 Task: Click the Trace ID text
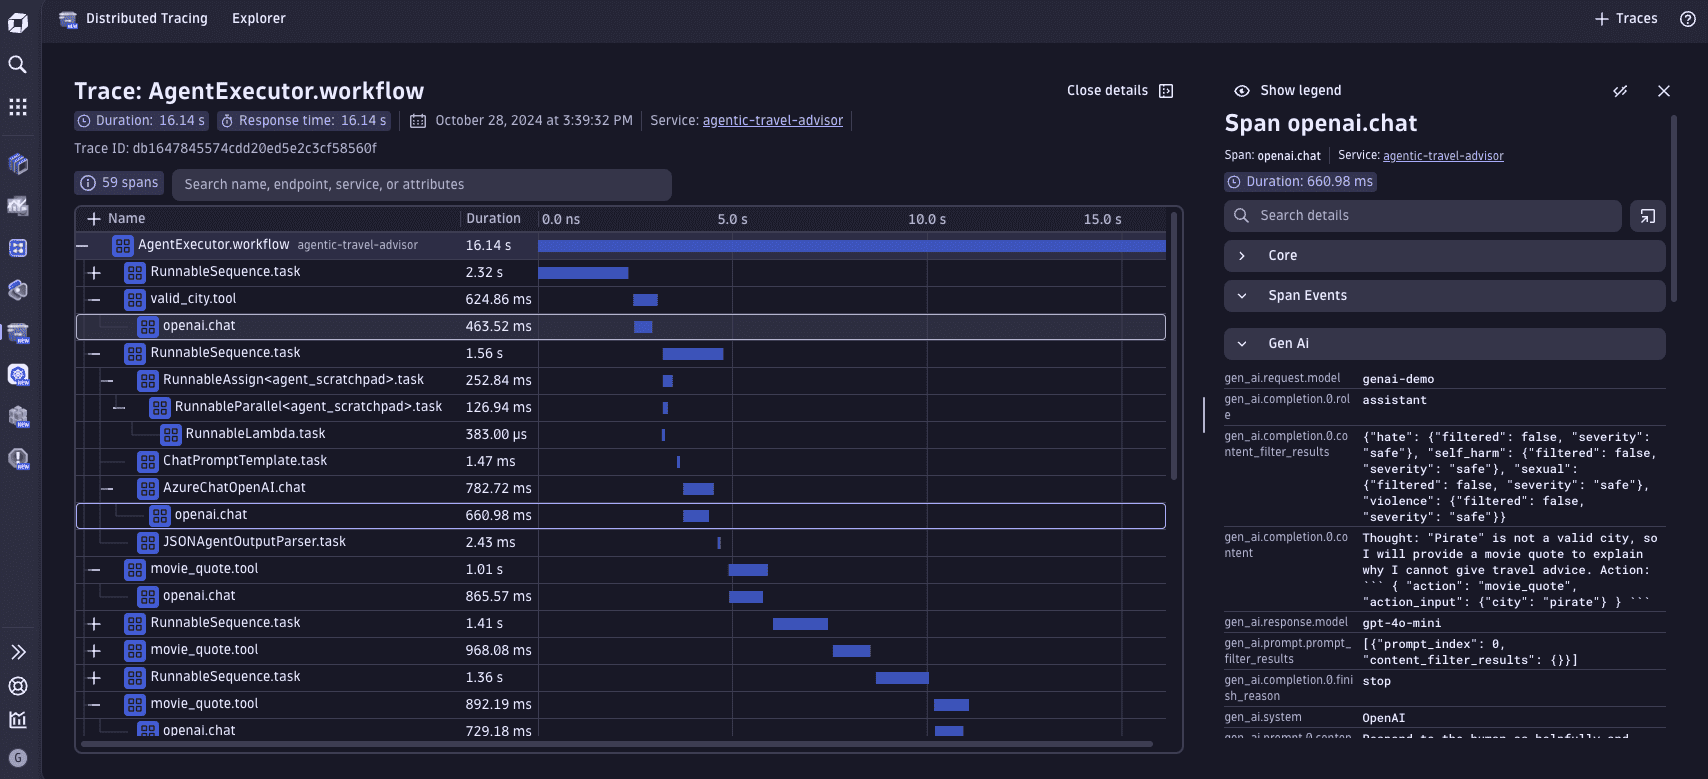(225, 149)
